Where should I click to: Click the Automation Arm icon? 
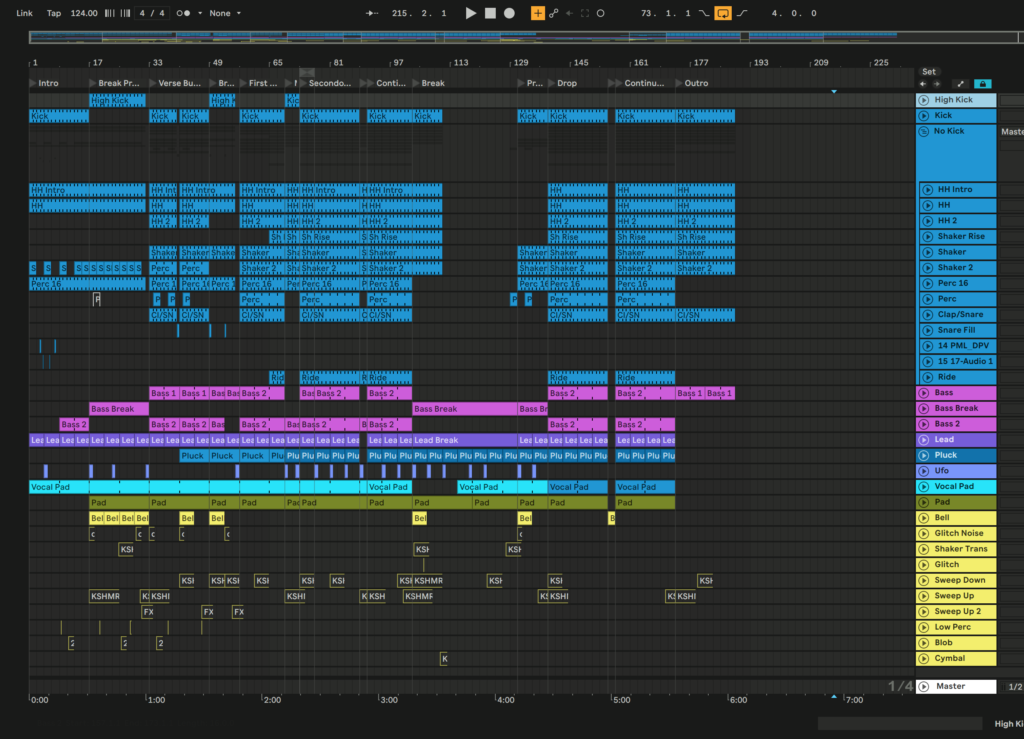(x=554, y=13)
